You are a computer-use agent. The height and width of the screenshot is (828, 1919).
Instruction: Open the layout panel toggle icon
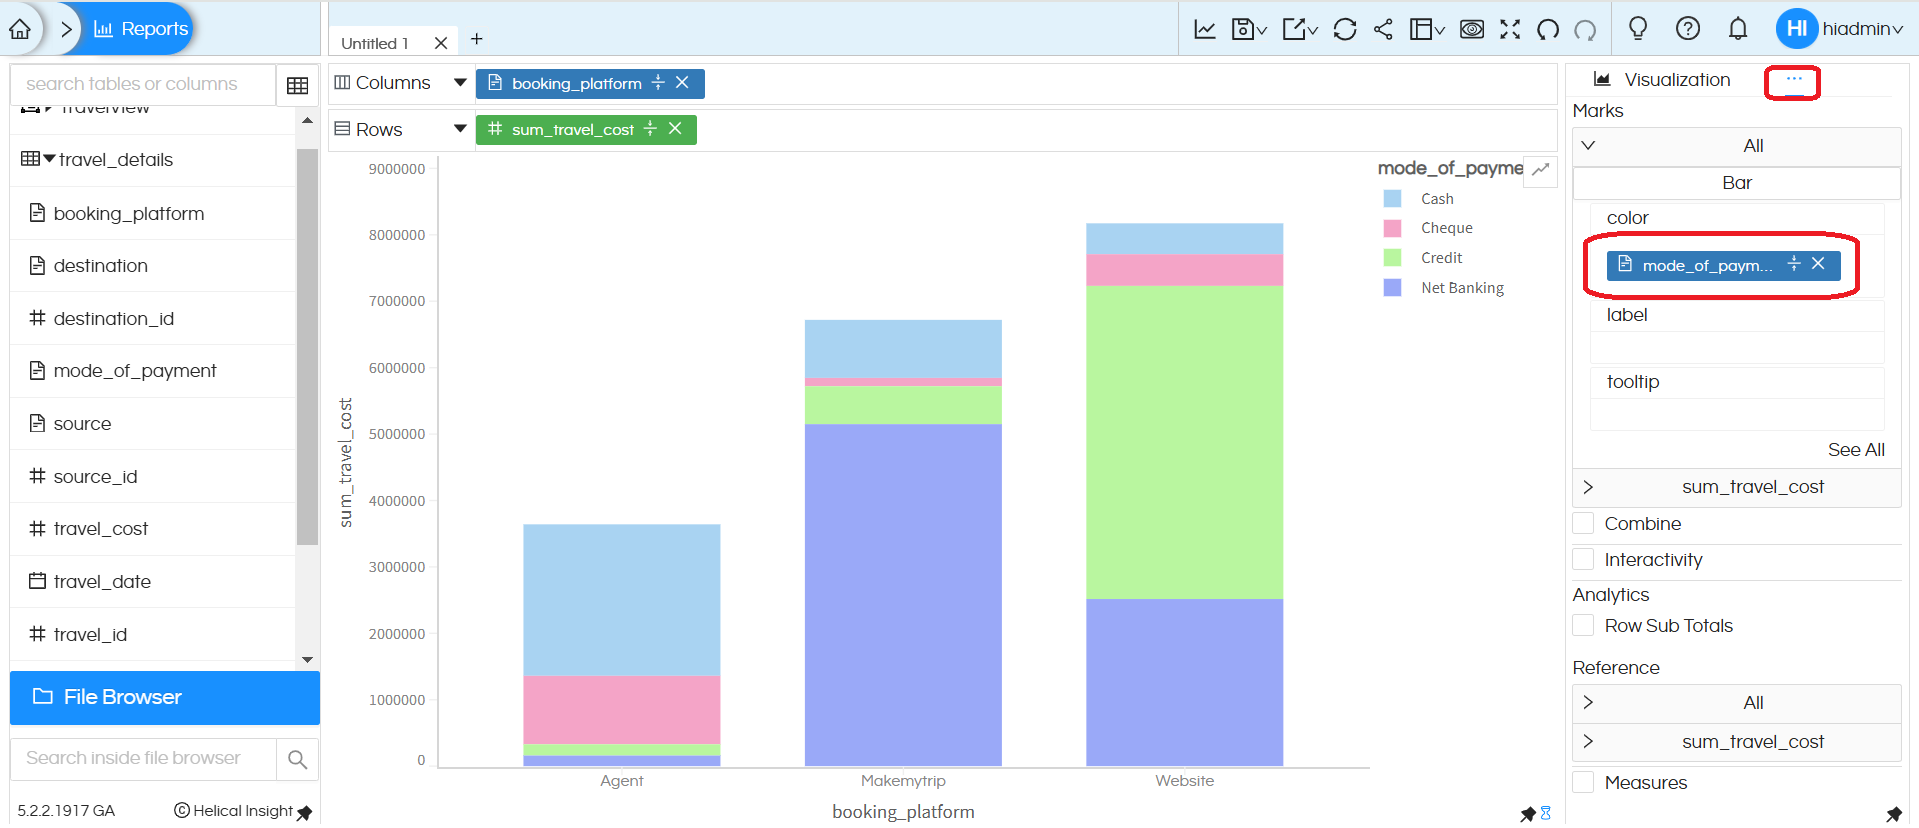[1427, 29]
